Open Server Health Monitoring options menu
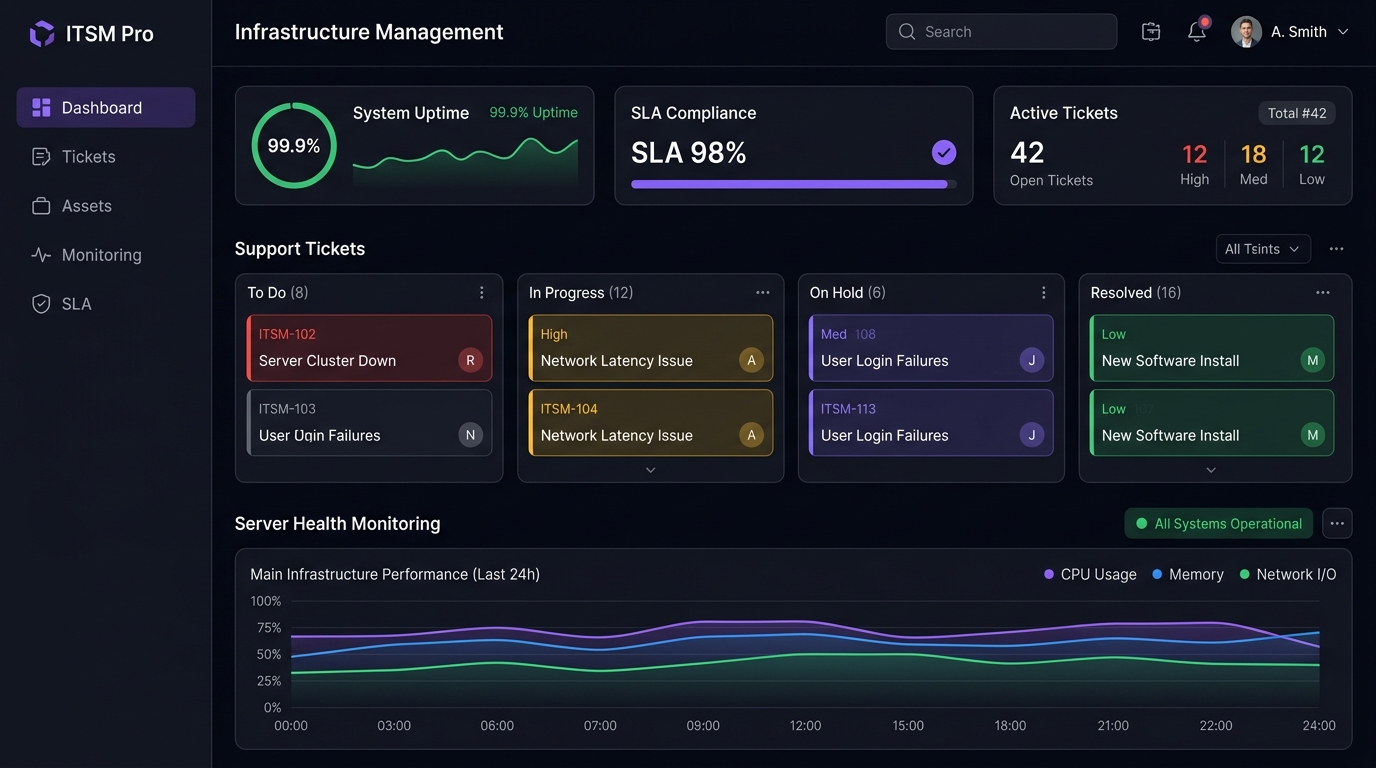Image resolution: width=1376 pixels, height=768 pixels. click(1337, 523)
